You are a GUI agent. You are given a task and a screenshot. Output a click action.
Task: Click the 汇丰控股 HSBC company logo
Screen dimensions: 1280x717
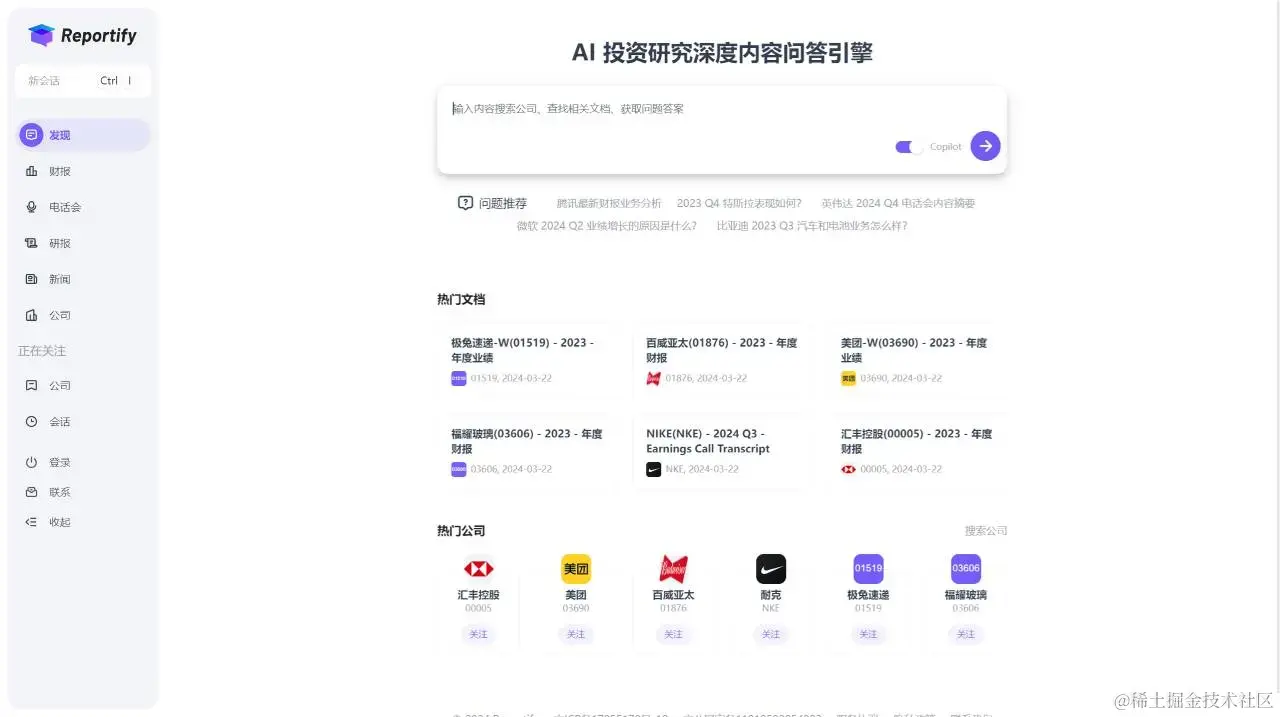pyautogui.click(x=478, y=569)
